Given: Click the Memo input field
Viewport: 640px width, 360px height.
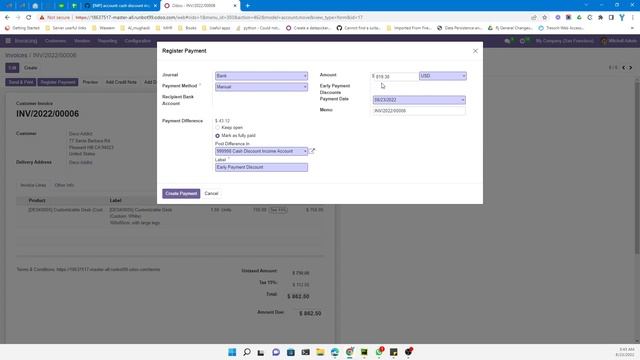Looking at the screenshot, I should point(419,111).
